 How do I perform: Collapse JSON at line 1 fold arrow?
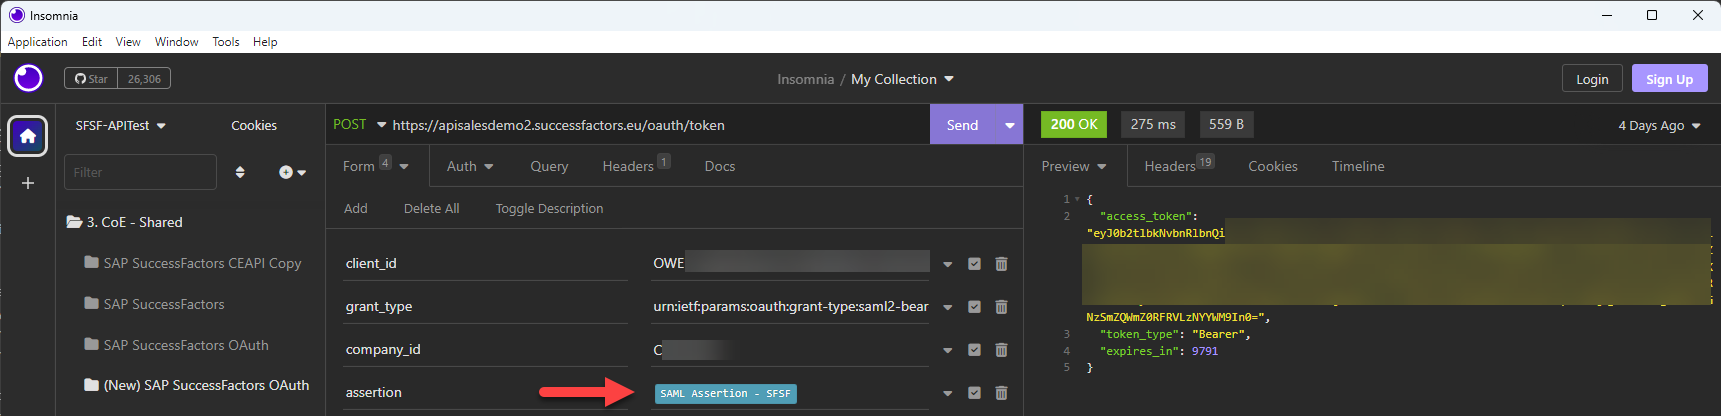click(x=1077, y=199)
